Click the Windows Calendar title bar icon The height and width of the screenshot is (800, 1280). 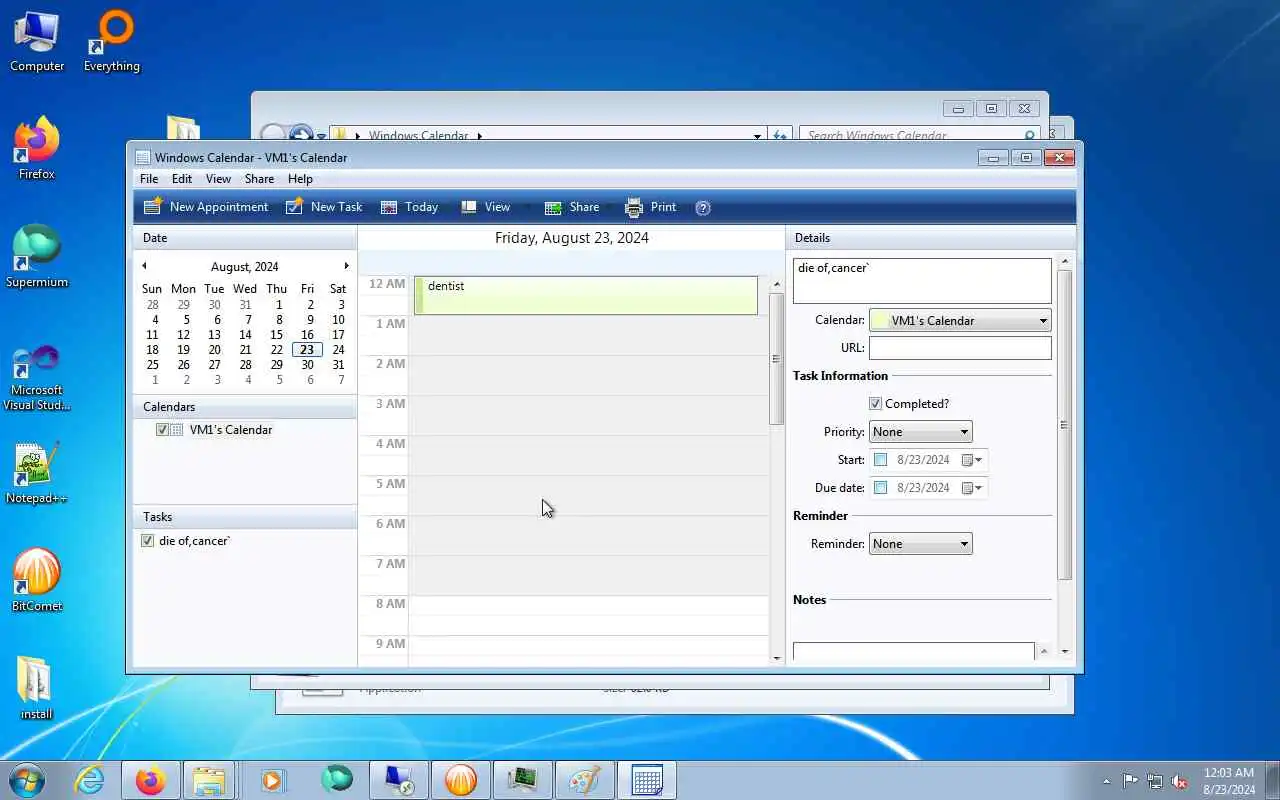tap(143, 158)
